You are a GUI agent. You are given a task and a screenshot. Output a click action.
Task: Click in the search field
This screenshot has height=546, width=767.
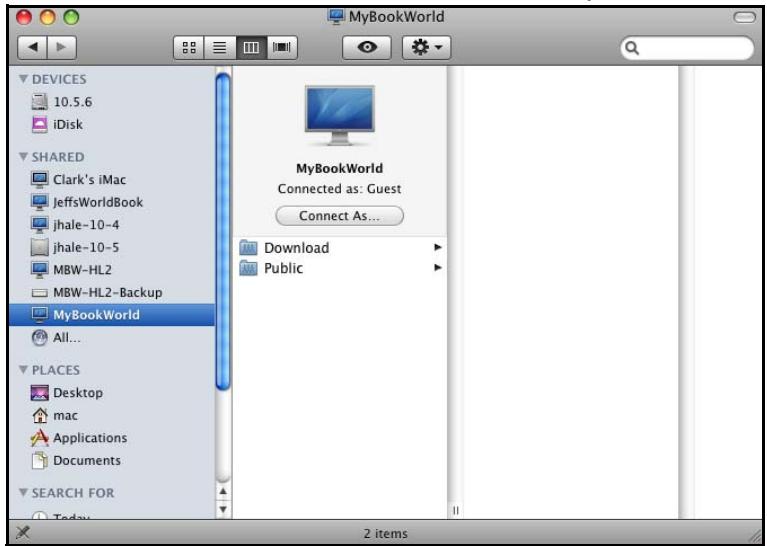pyautogui.click(x=687, y=48)
